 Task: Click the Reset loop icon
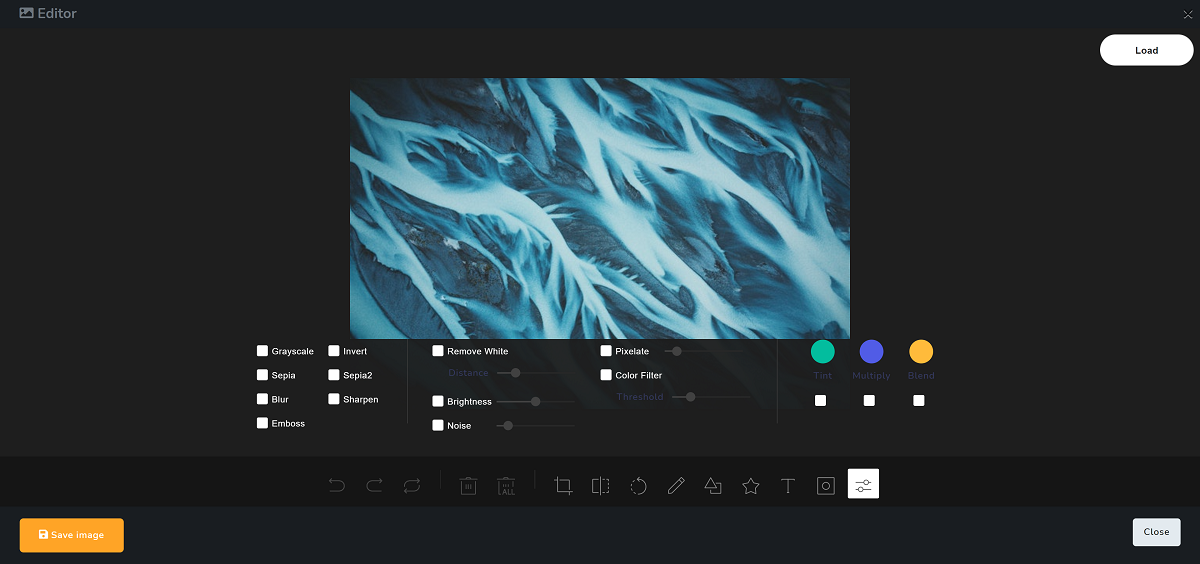click(412, 486)
